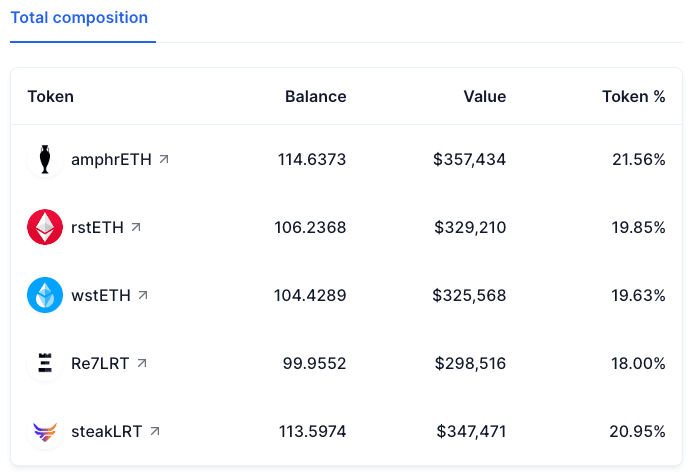Click the rstETH balance 106.2368
The height and width of the screenshot is (472, 691).
pyautogui.click(x=310, y=227)
